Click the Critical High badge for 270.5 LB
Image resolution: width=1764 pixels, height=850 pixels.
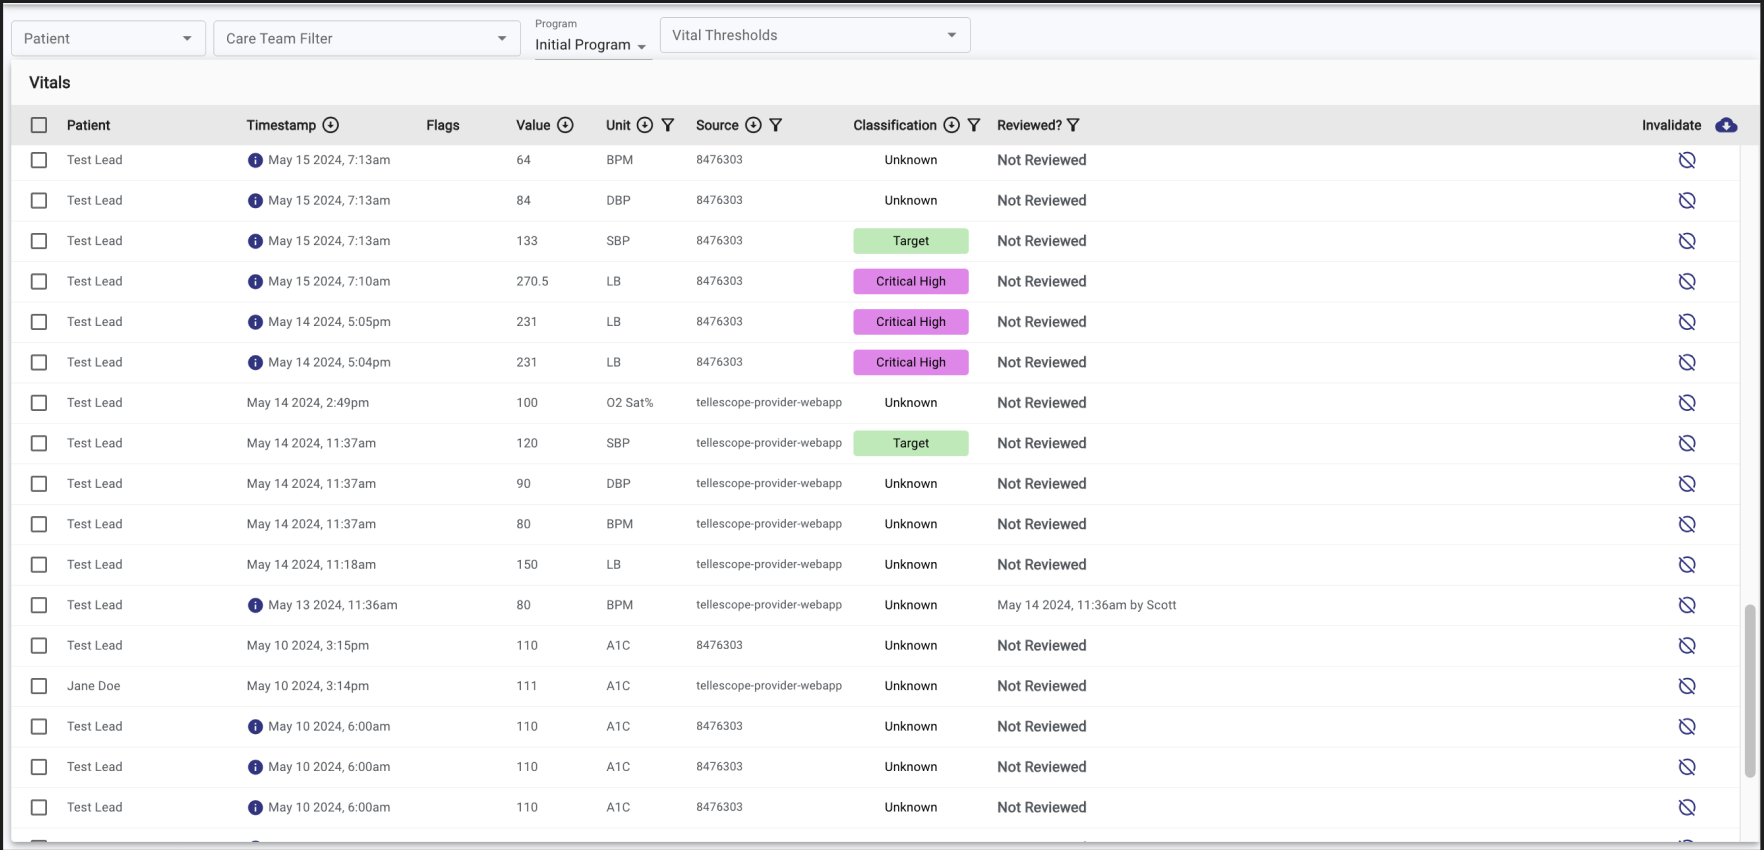coord(910,281)
